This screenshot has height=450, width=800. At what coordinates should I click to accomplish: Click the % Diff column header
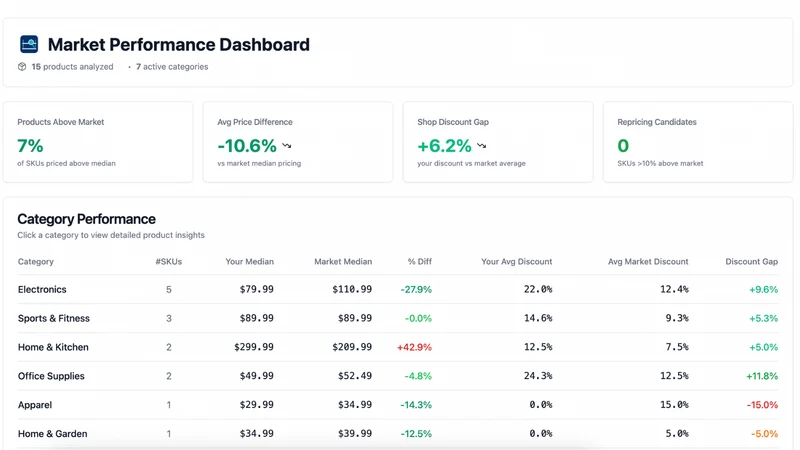pyautogui.click(x=419, y=262)
